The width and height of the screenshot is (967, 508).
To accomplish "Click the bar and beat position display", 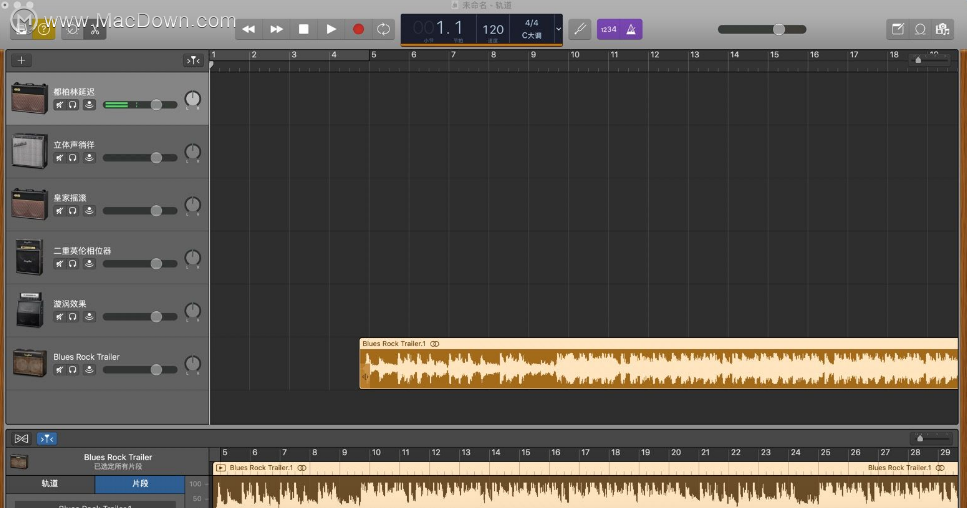I will coord(438,28).
